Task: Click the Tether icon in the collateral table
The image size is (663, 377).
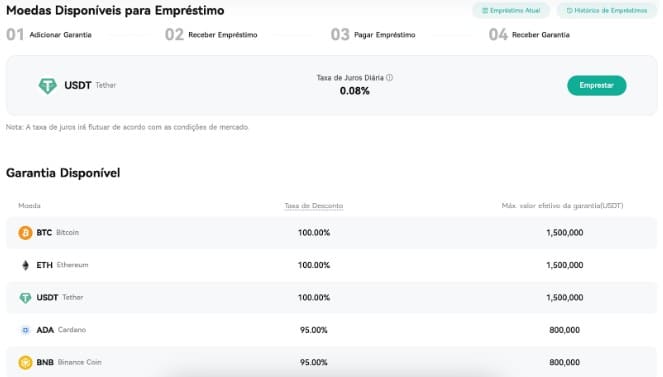Action: coord(25,298)
